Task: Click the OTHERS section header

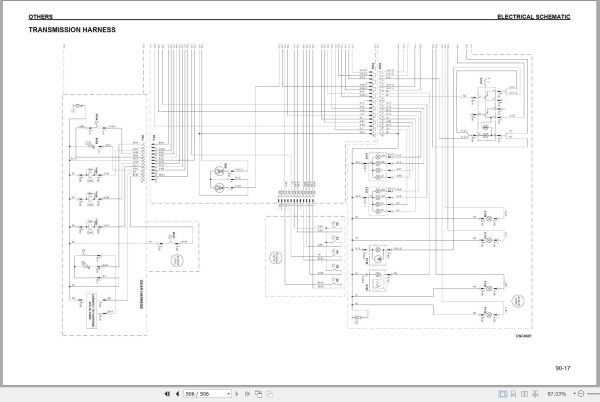Action: [x=41, y=17]
